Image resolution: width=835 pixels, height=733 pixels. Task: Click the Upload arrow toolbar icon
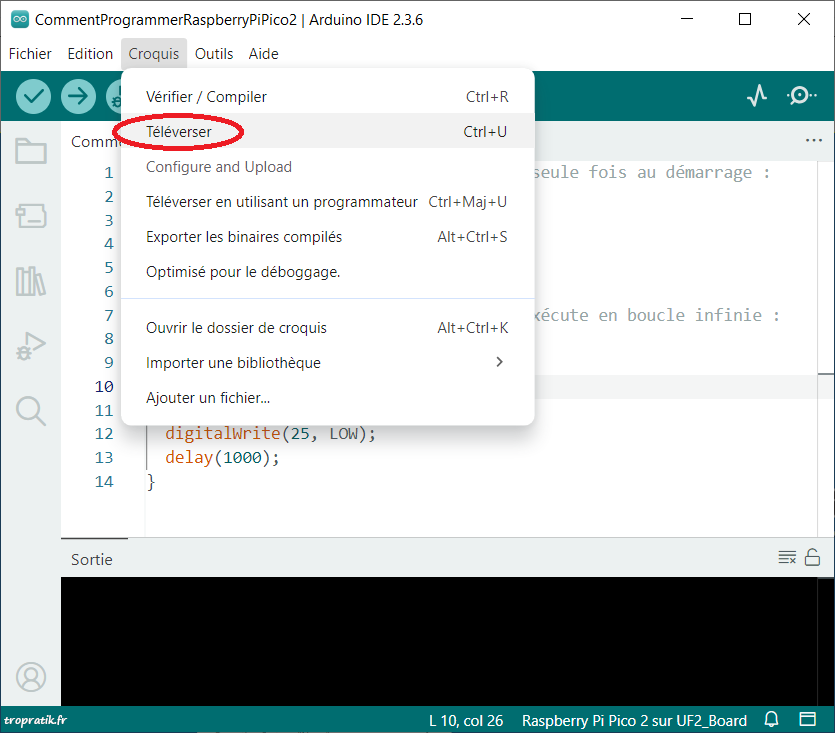tap(78, 96)
